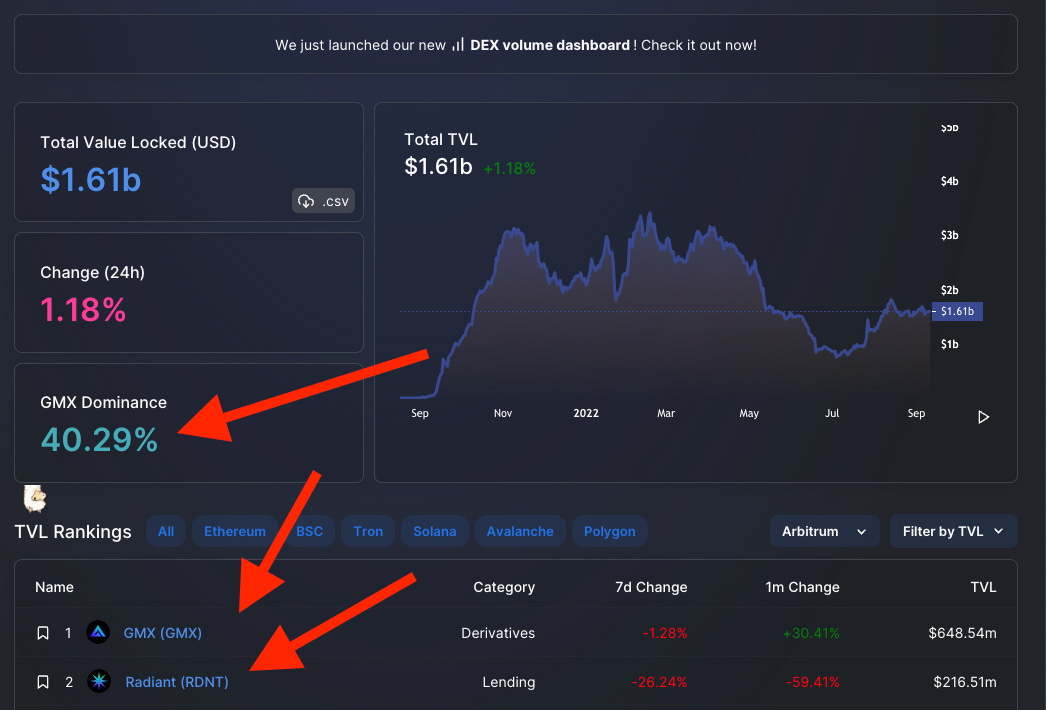Click the llama mascot icon above TVL Rankings
The width and height of the screenshot is (1046, 710).
pos(35,498)
